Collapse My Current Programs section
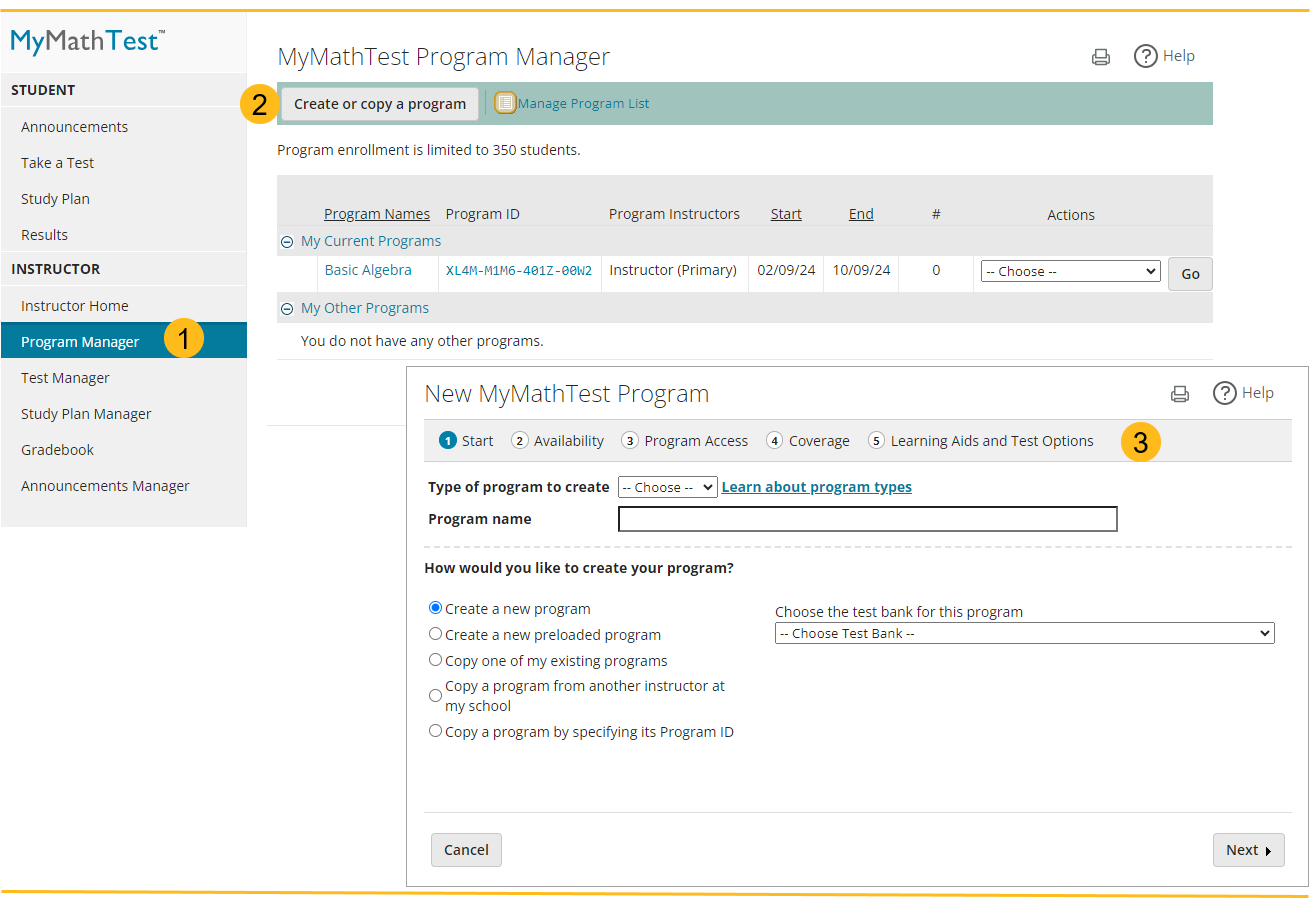The height and width of the screenshot is (905, 1310). tap(287, 242)
